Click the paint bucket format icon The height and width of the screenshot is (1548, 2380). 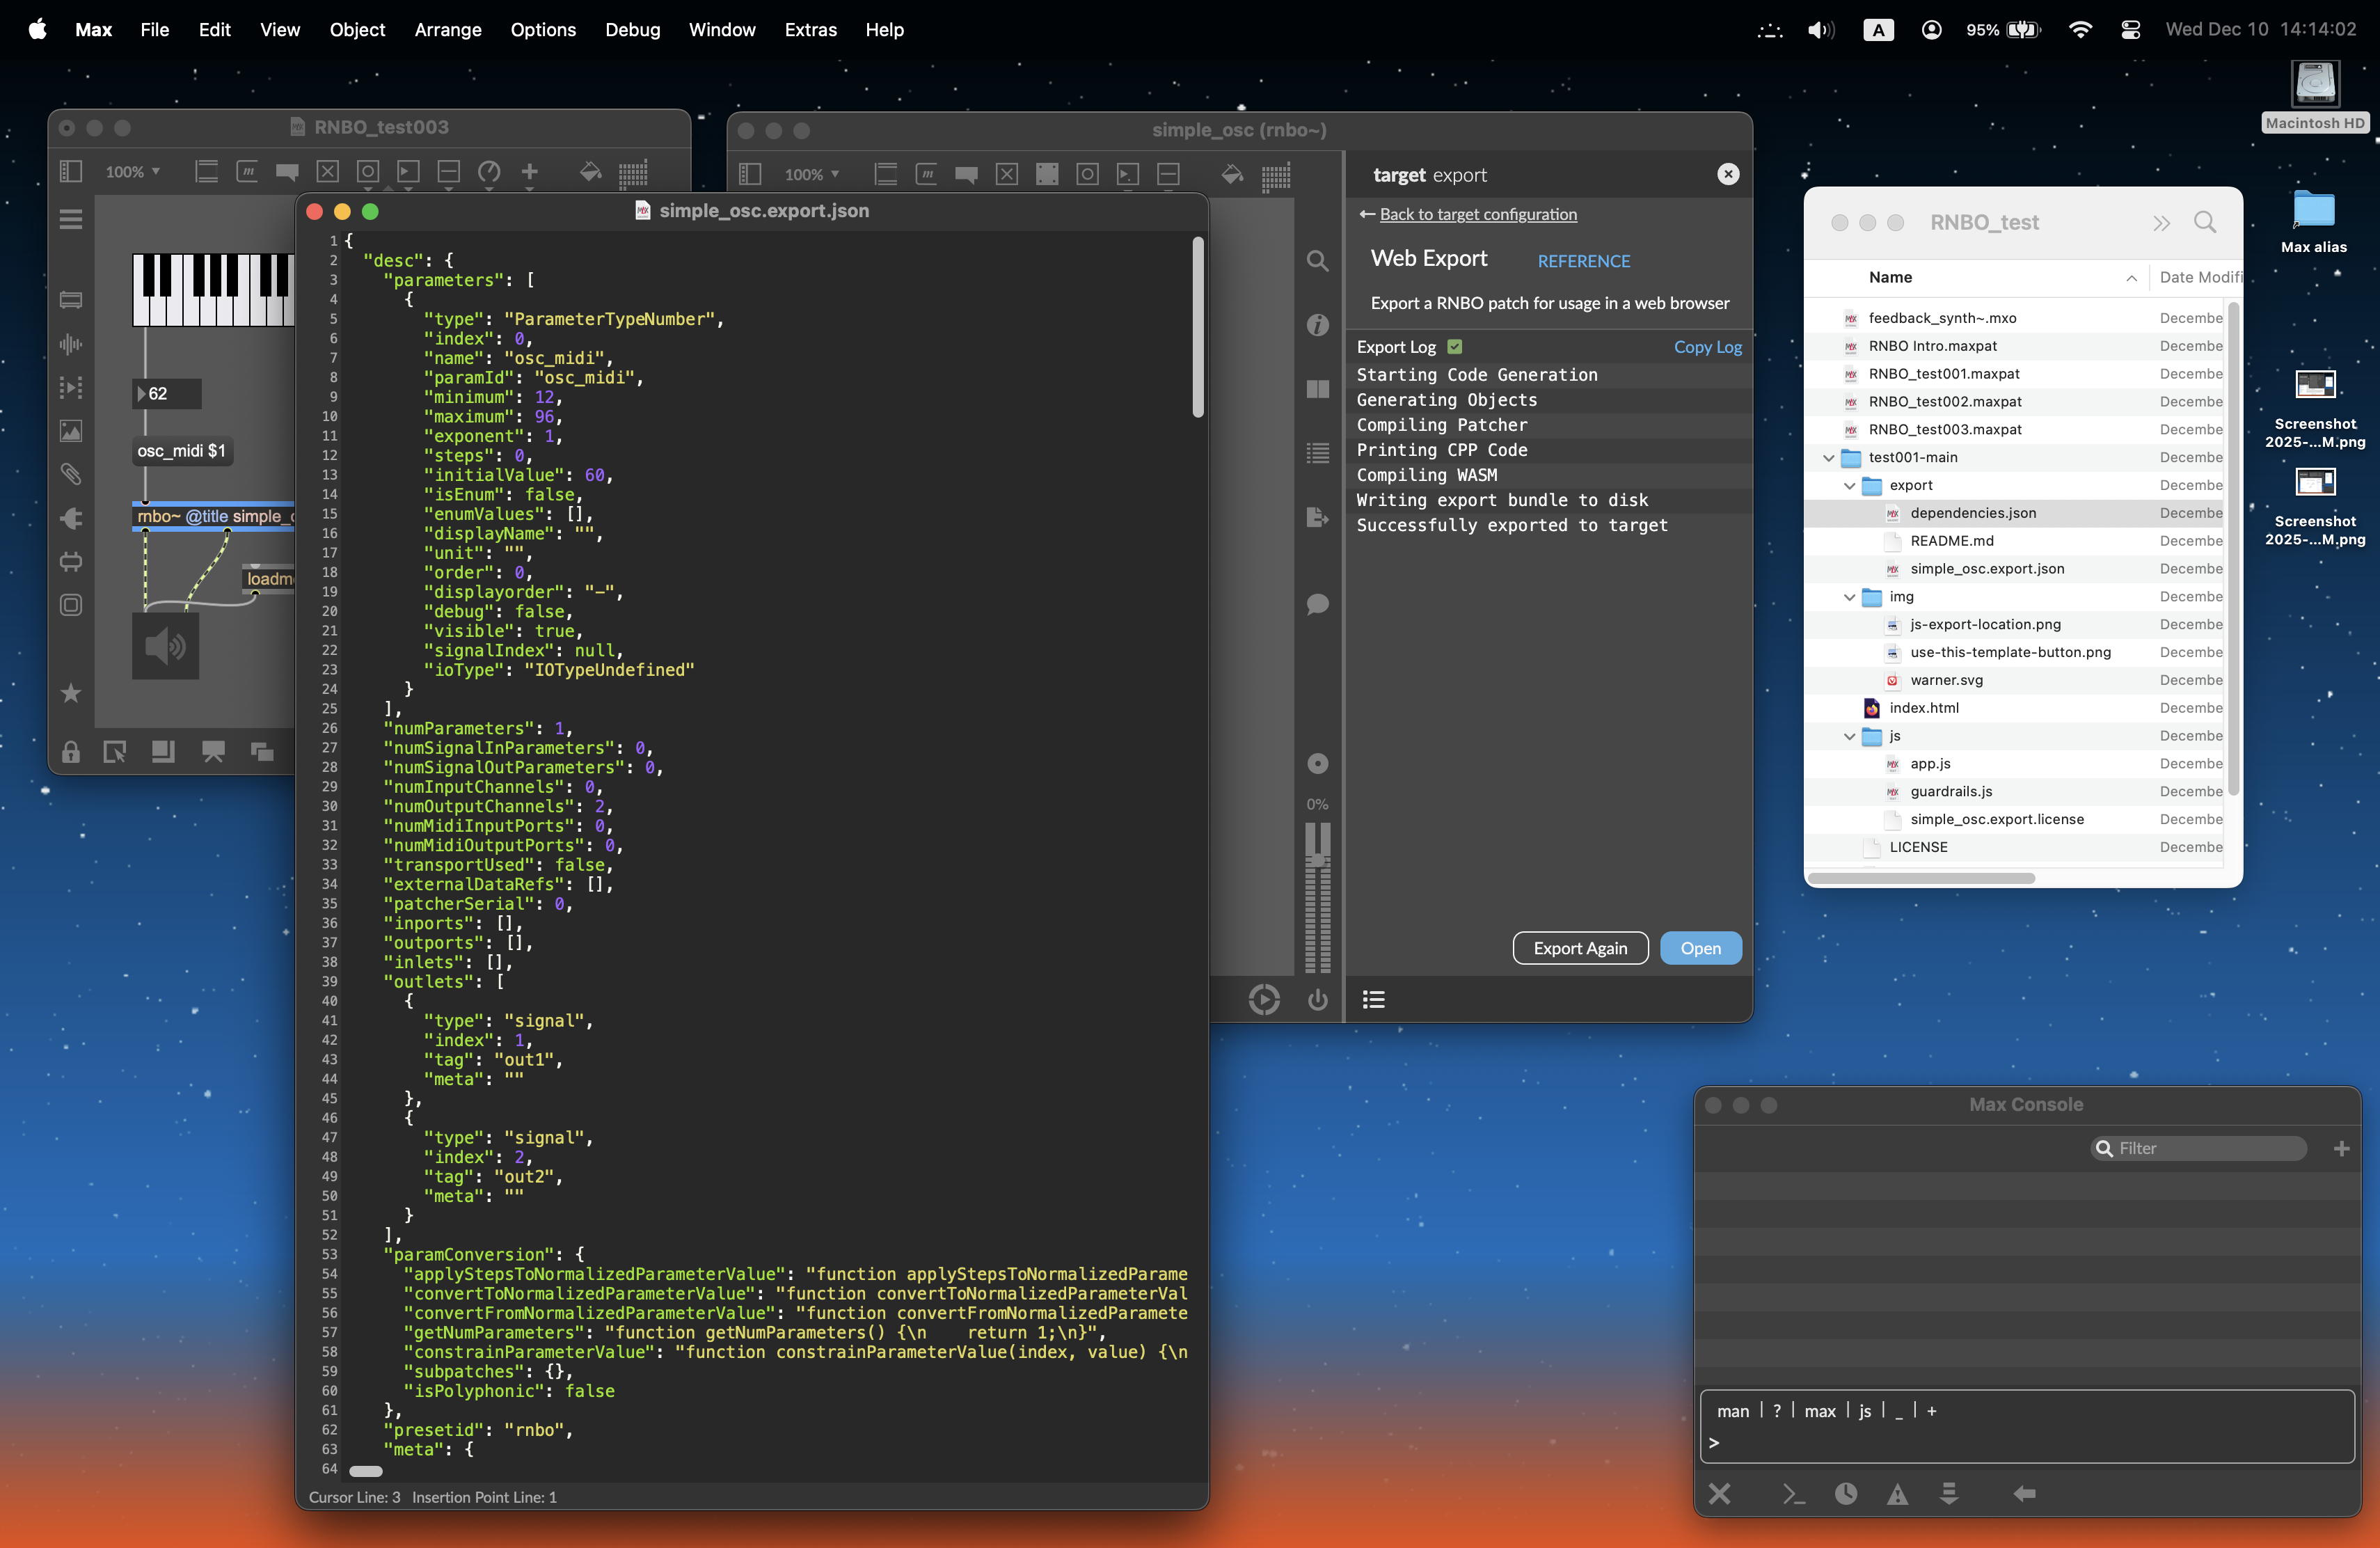[x=590, y=172]
